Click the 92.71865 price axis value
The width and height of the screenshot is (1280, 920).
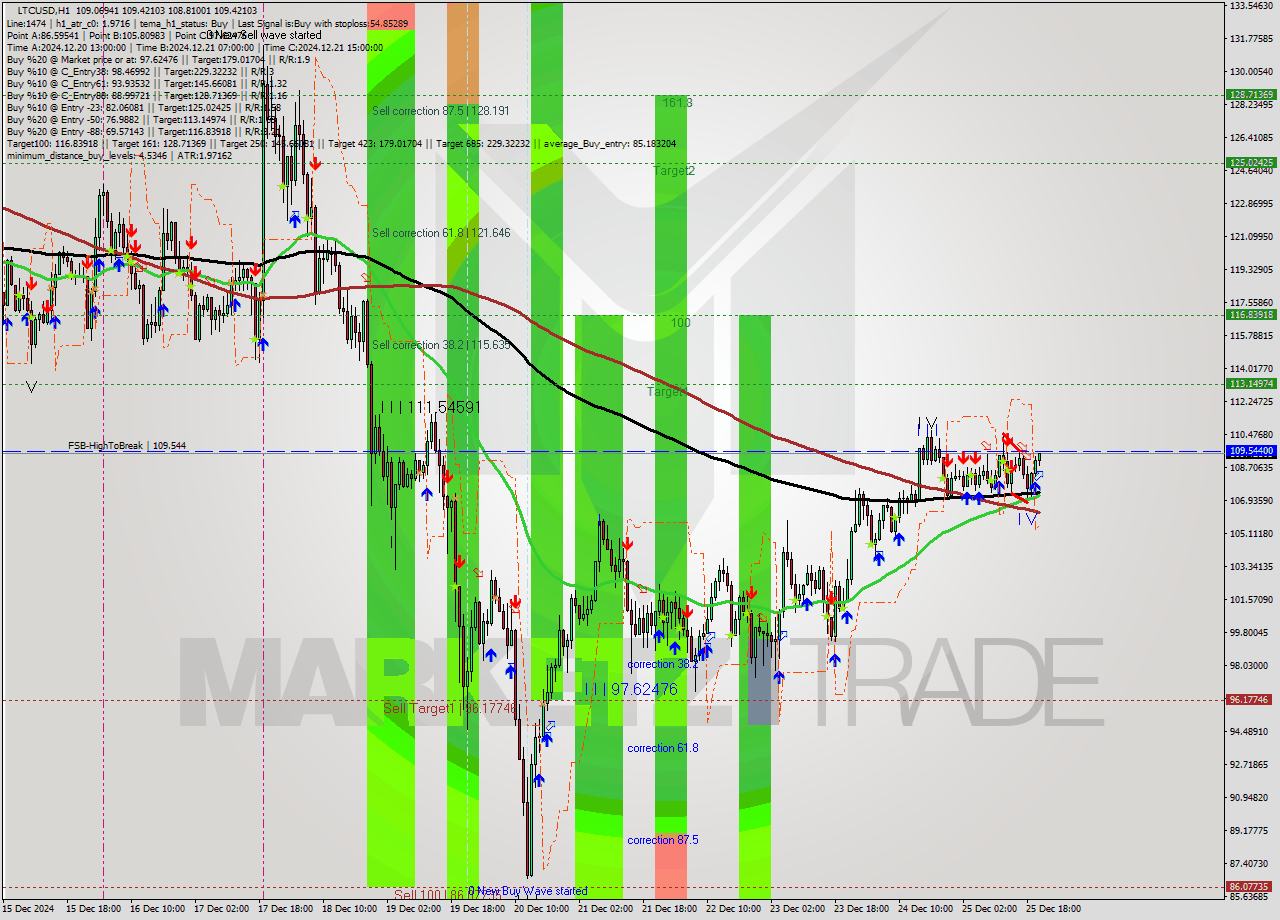(x=1251, y=765)
